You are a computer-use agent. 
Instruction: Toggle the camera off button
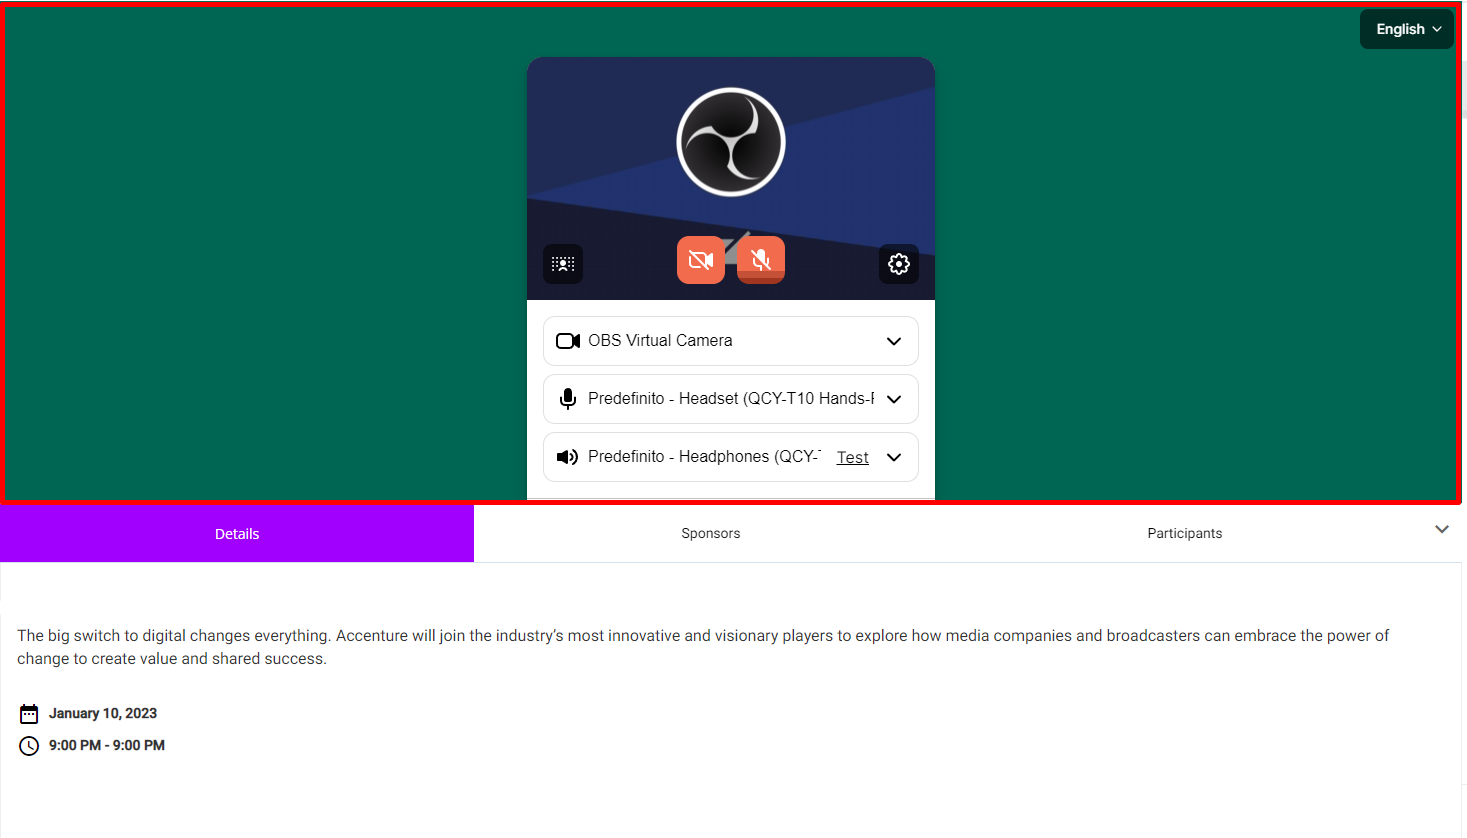pos(701,260)
